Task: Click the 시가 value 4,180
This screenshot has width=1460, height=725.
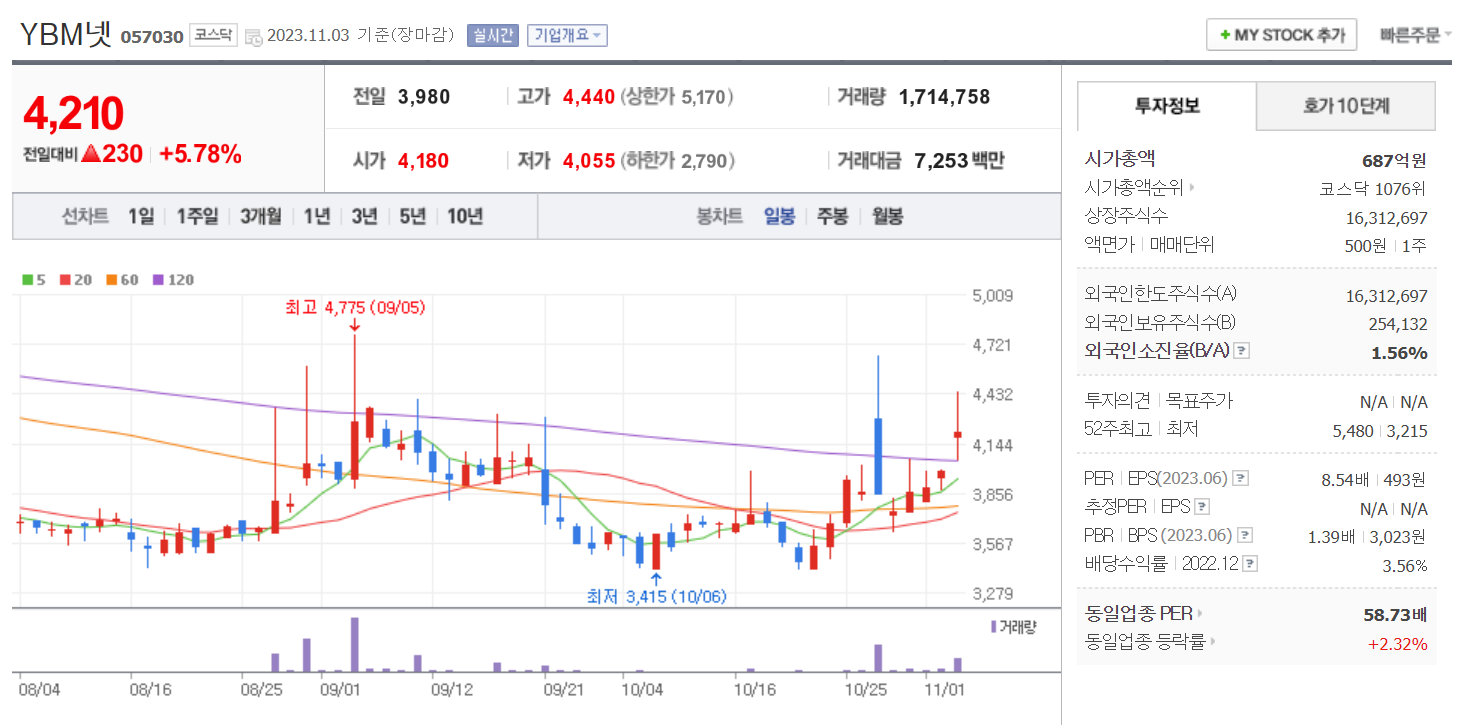Action: [x=423, y=160]
